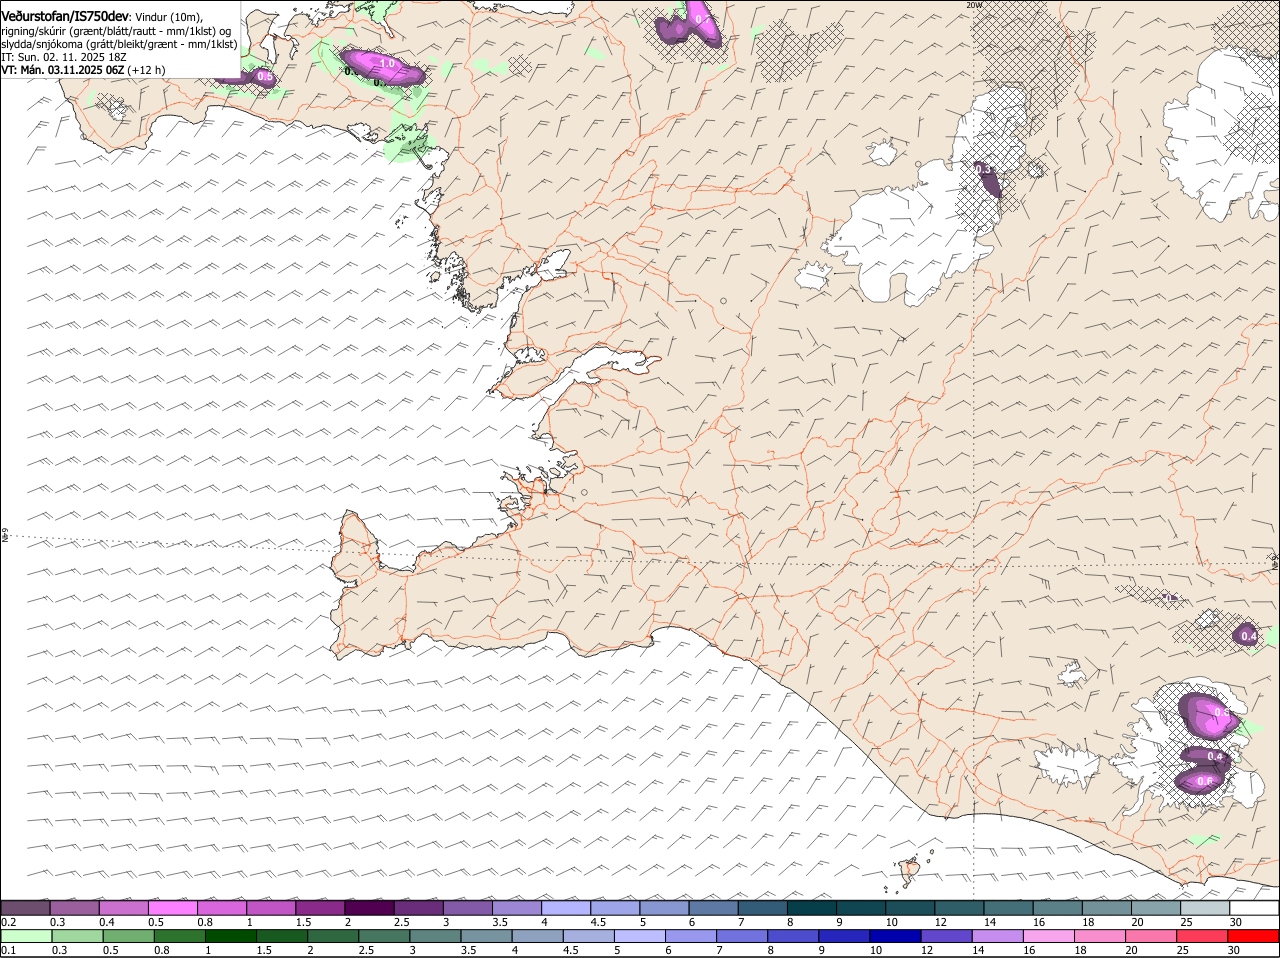Viewport: 1280px width, 958px height.
Task: Click the 0.4 precipitation label at right edge
Action: point(1248,636)
